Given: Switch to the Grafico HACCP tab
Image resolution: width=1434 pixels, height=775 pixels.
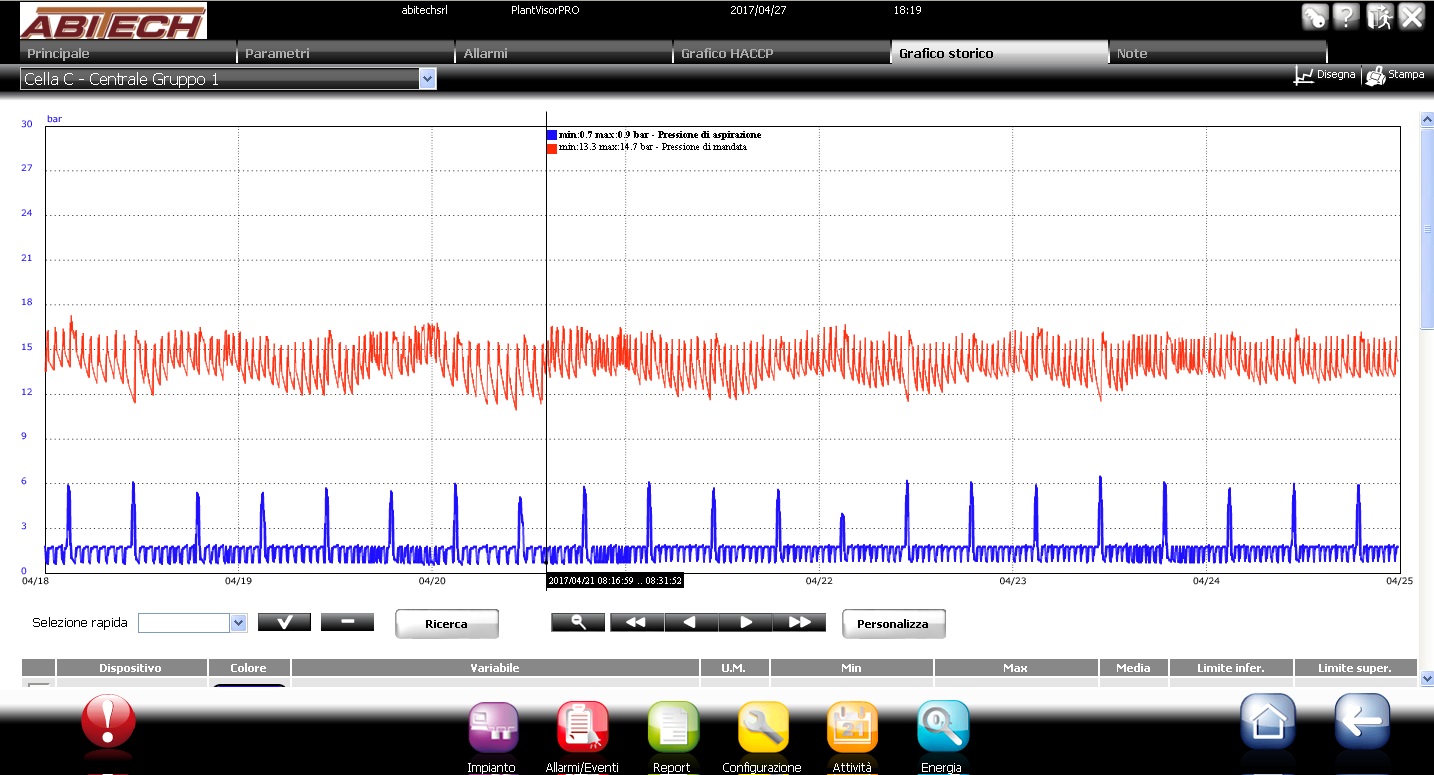Looking at the screenshot, I should coord(781,53).
